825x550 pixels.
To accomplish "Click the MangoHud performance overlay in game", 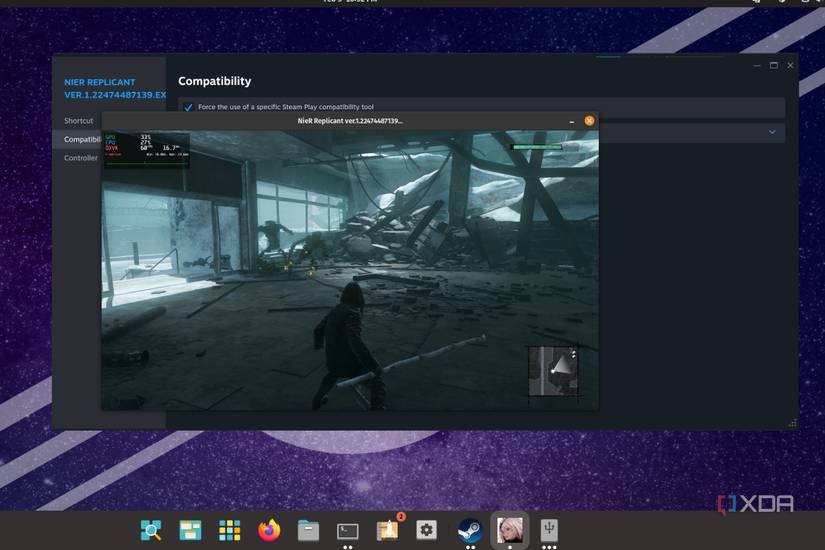I will click(x=146, y=149).
